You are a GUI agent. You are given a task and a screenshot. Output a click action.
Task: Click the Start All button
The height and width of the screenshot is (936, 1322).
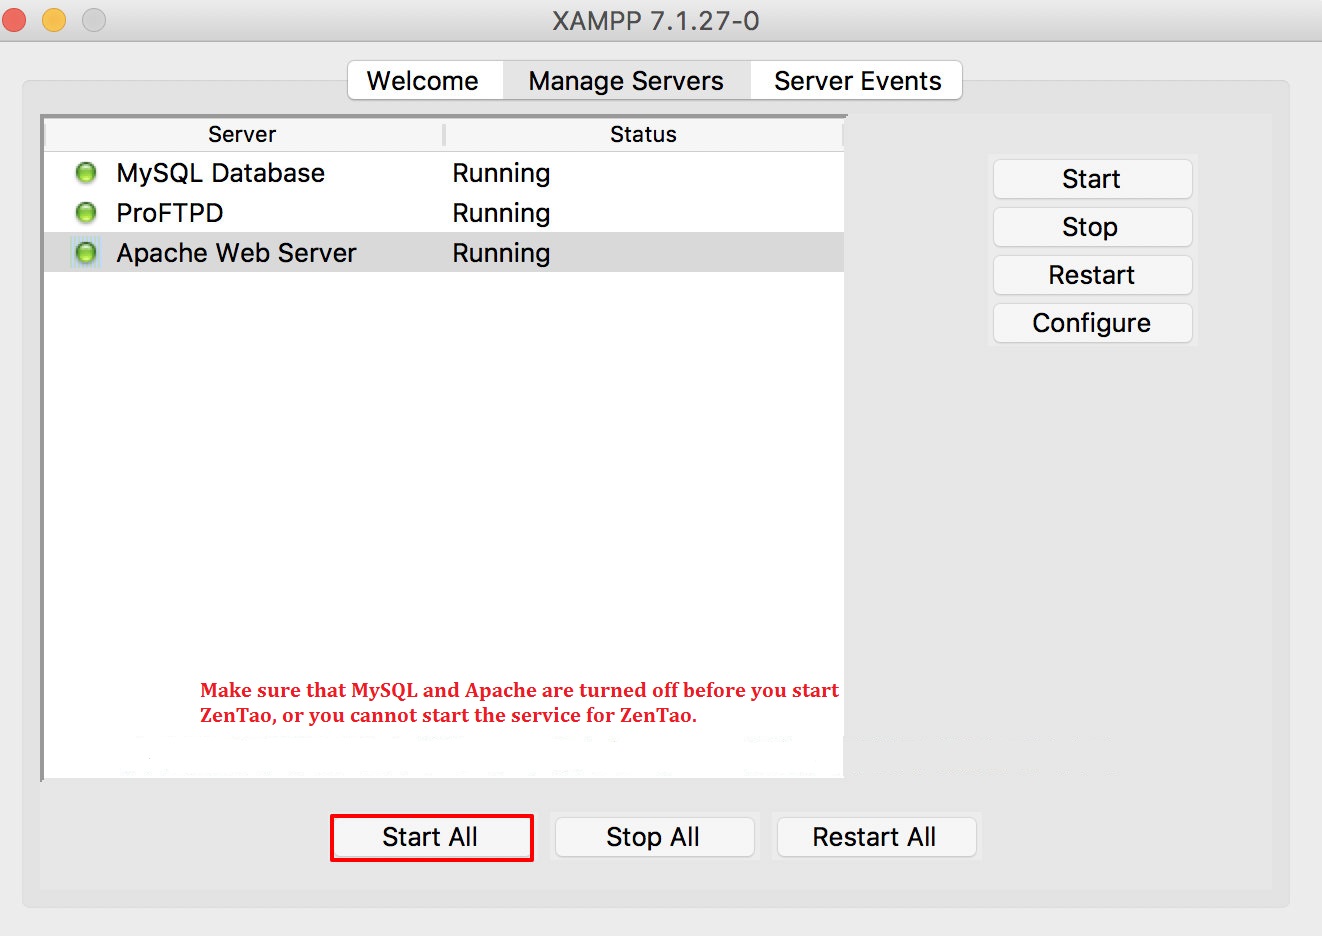pos(430,837)
